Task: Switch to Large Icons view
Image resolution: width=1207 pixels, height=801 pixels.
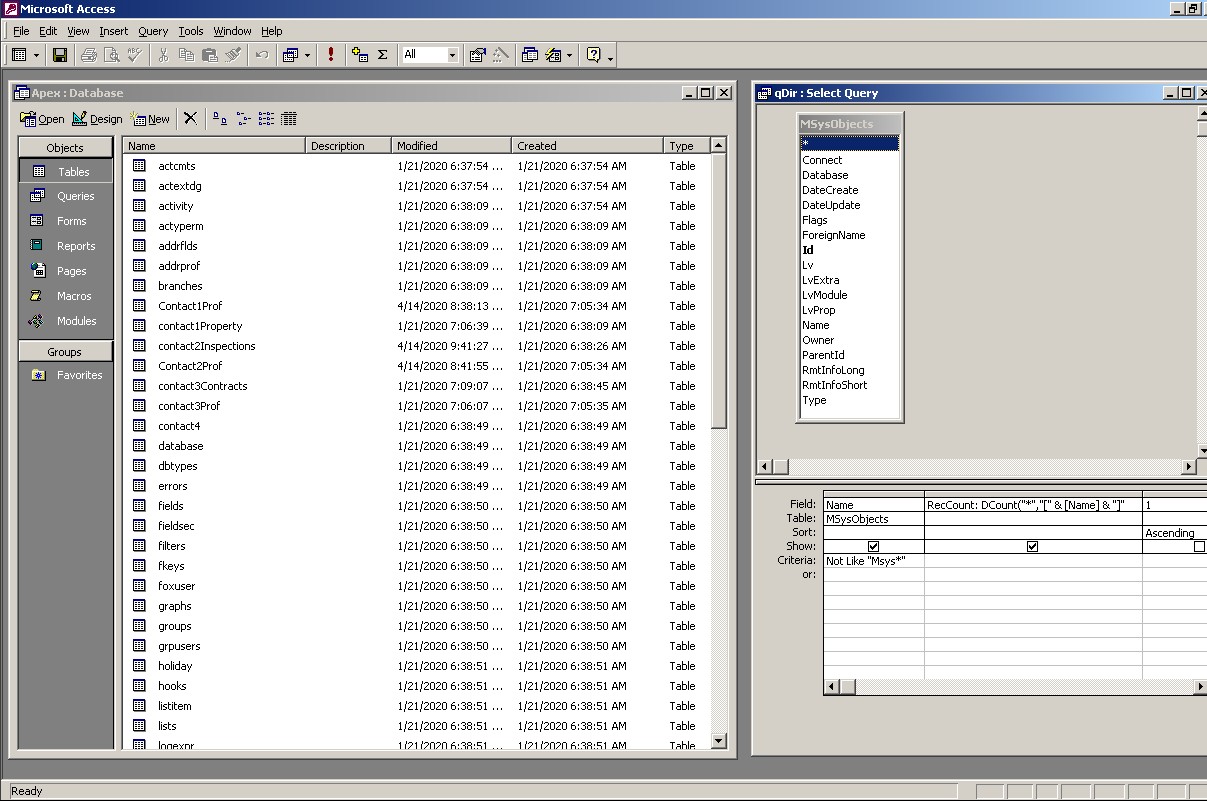Action: 220,118
